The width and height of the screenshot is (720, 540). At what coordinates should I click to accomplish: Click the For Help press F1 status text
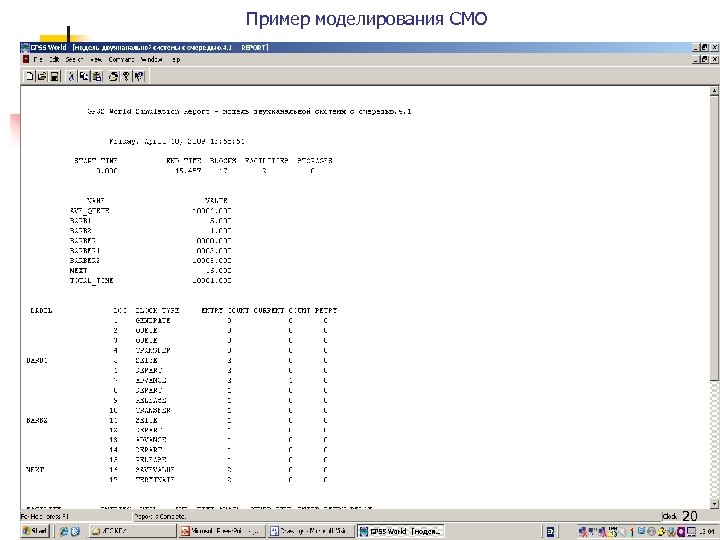45,516
